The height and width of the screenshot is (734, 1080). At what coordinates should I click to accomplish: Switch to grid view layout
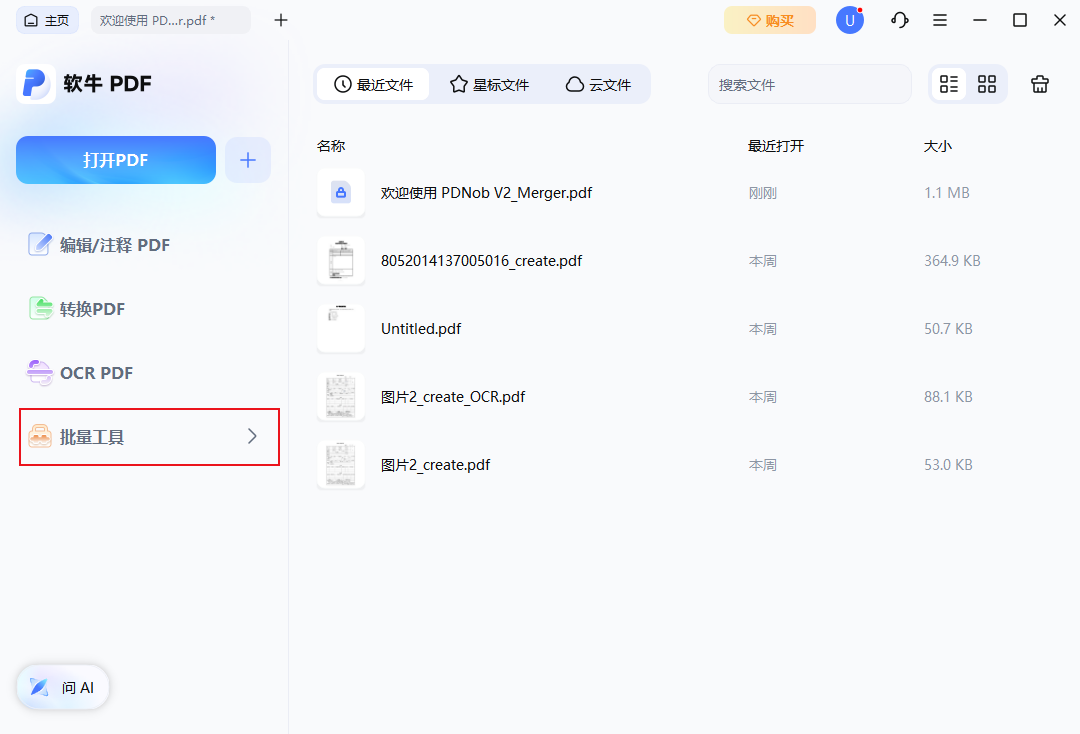click(x=986, y=84)
